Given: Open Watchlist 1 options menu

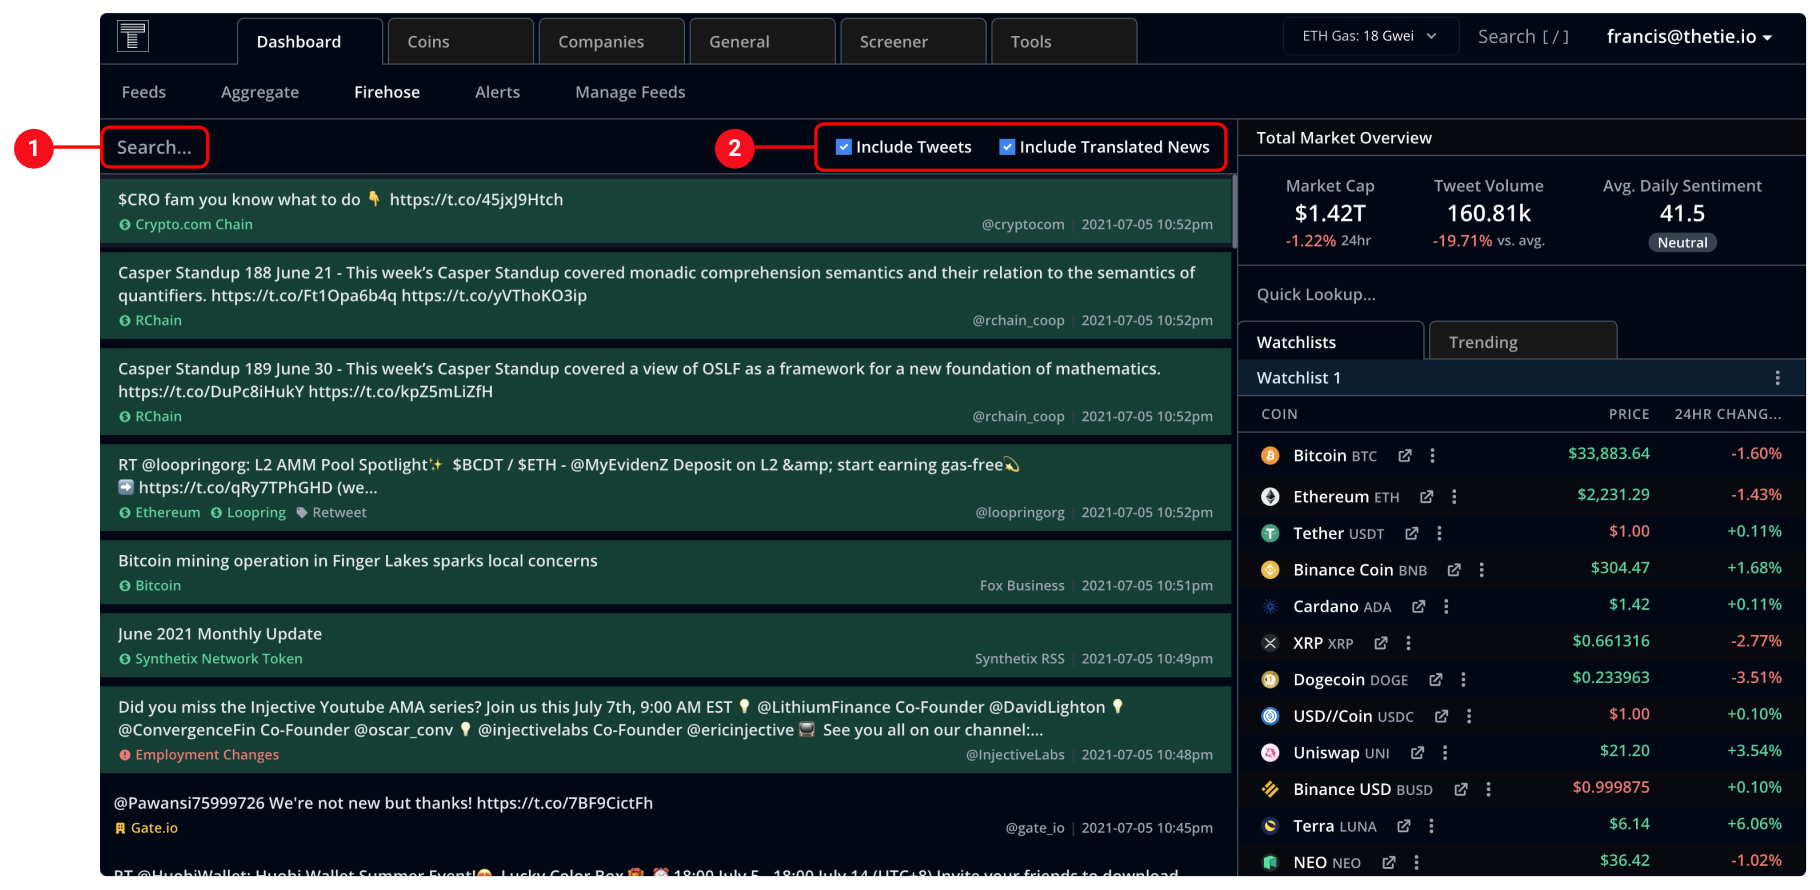Looking at the screenshot, I should 1777,378.
